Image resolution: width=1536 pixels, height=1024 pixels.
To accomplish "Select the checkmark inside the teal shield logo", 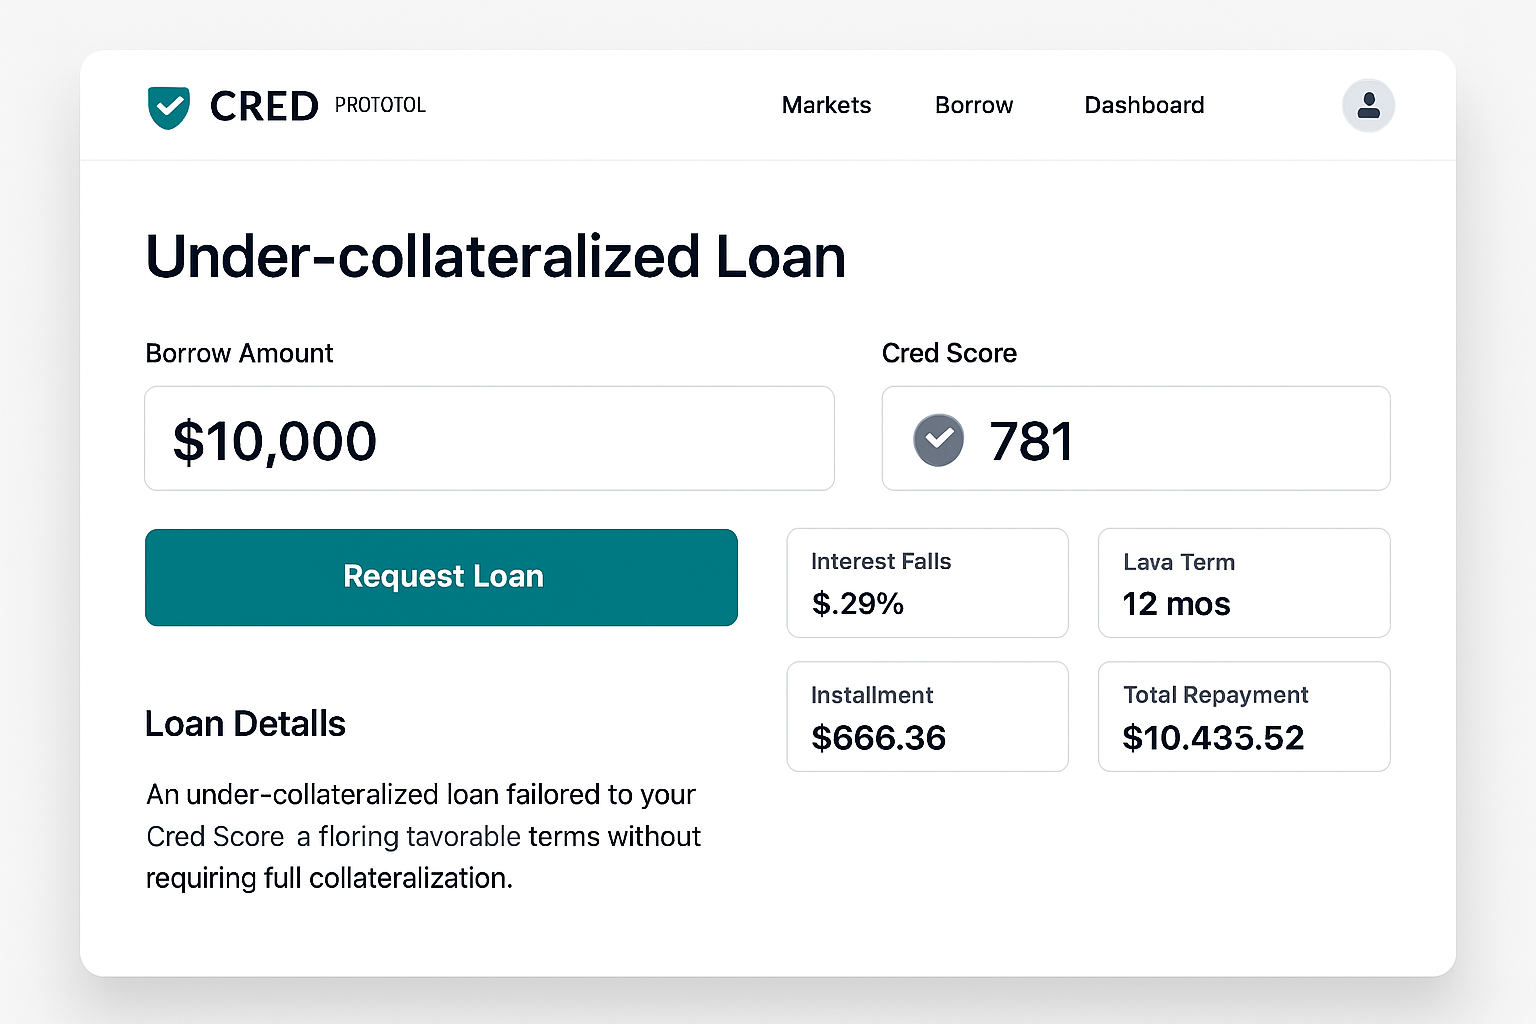I will pos(168,106).
